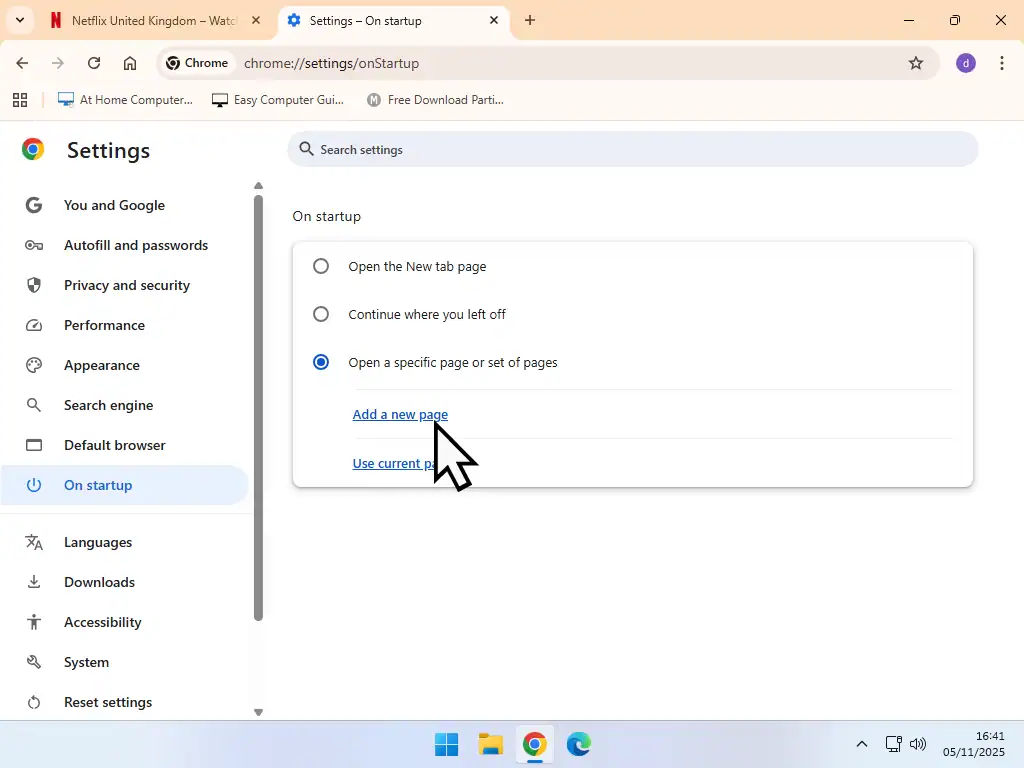This screenshot has width=1024, height=768.
Task: Click the Chrome chip in the address bar
Action: [x=197, y=63]
